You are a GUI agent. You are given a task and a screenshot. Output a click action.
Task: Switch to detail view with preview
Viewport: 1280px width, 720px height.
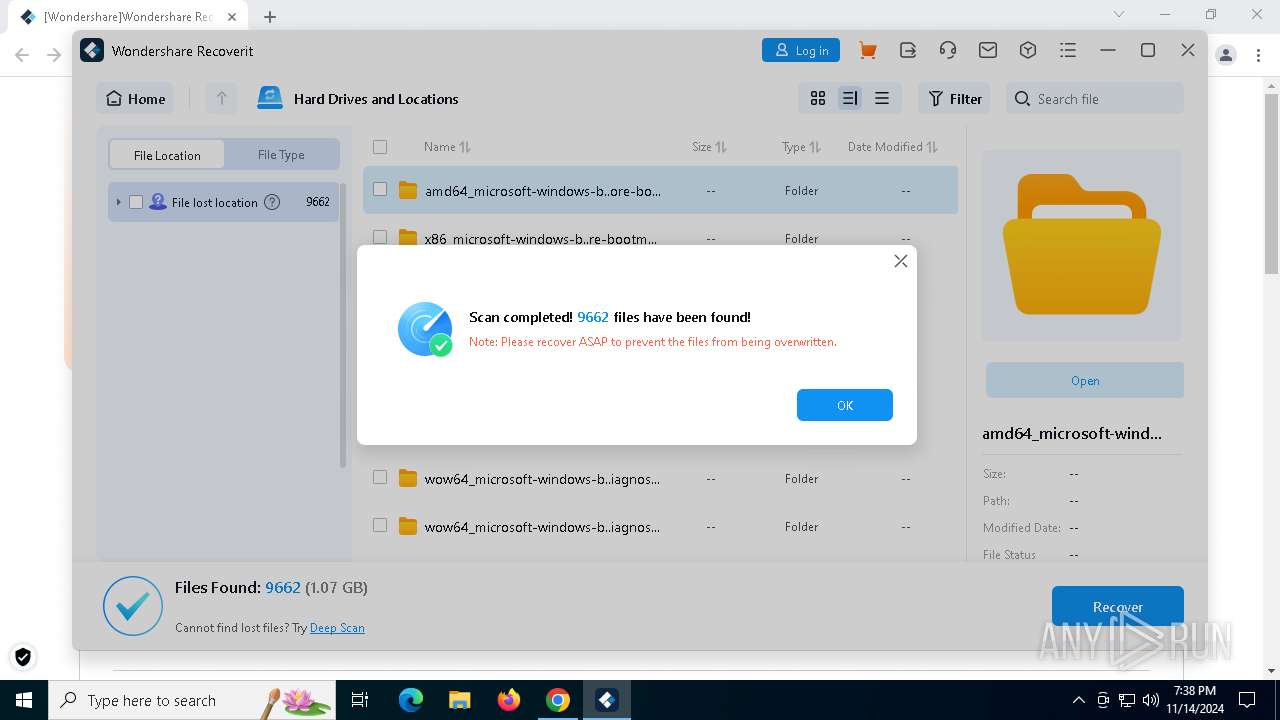point(850,98)
